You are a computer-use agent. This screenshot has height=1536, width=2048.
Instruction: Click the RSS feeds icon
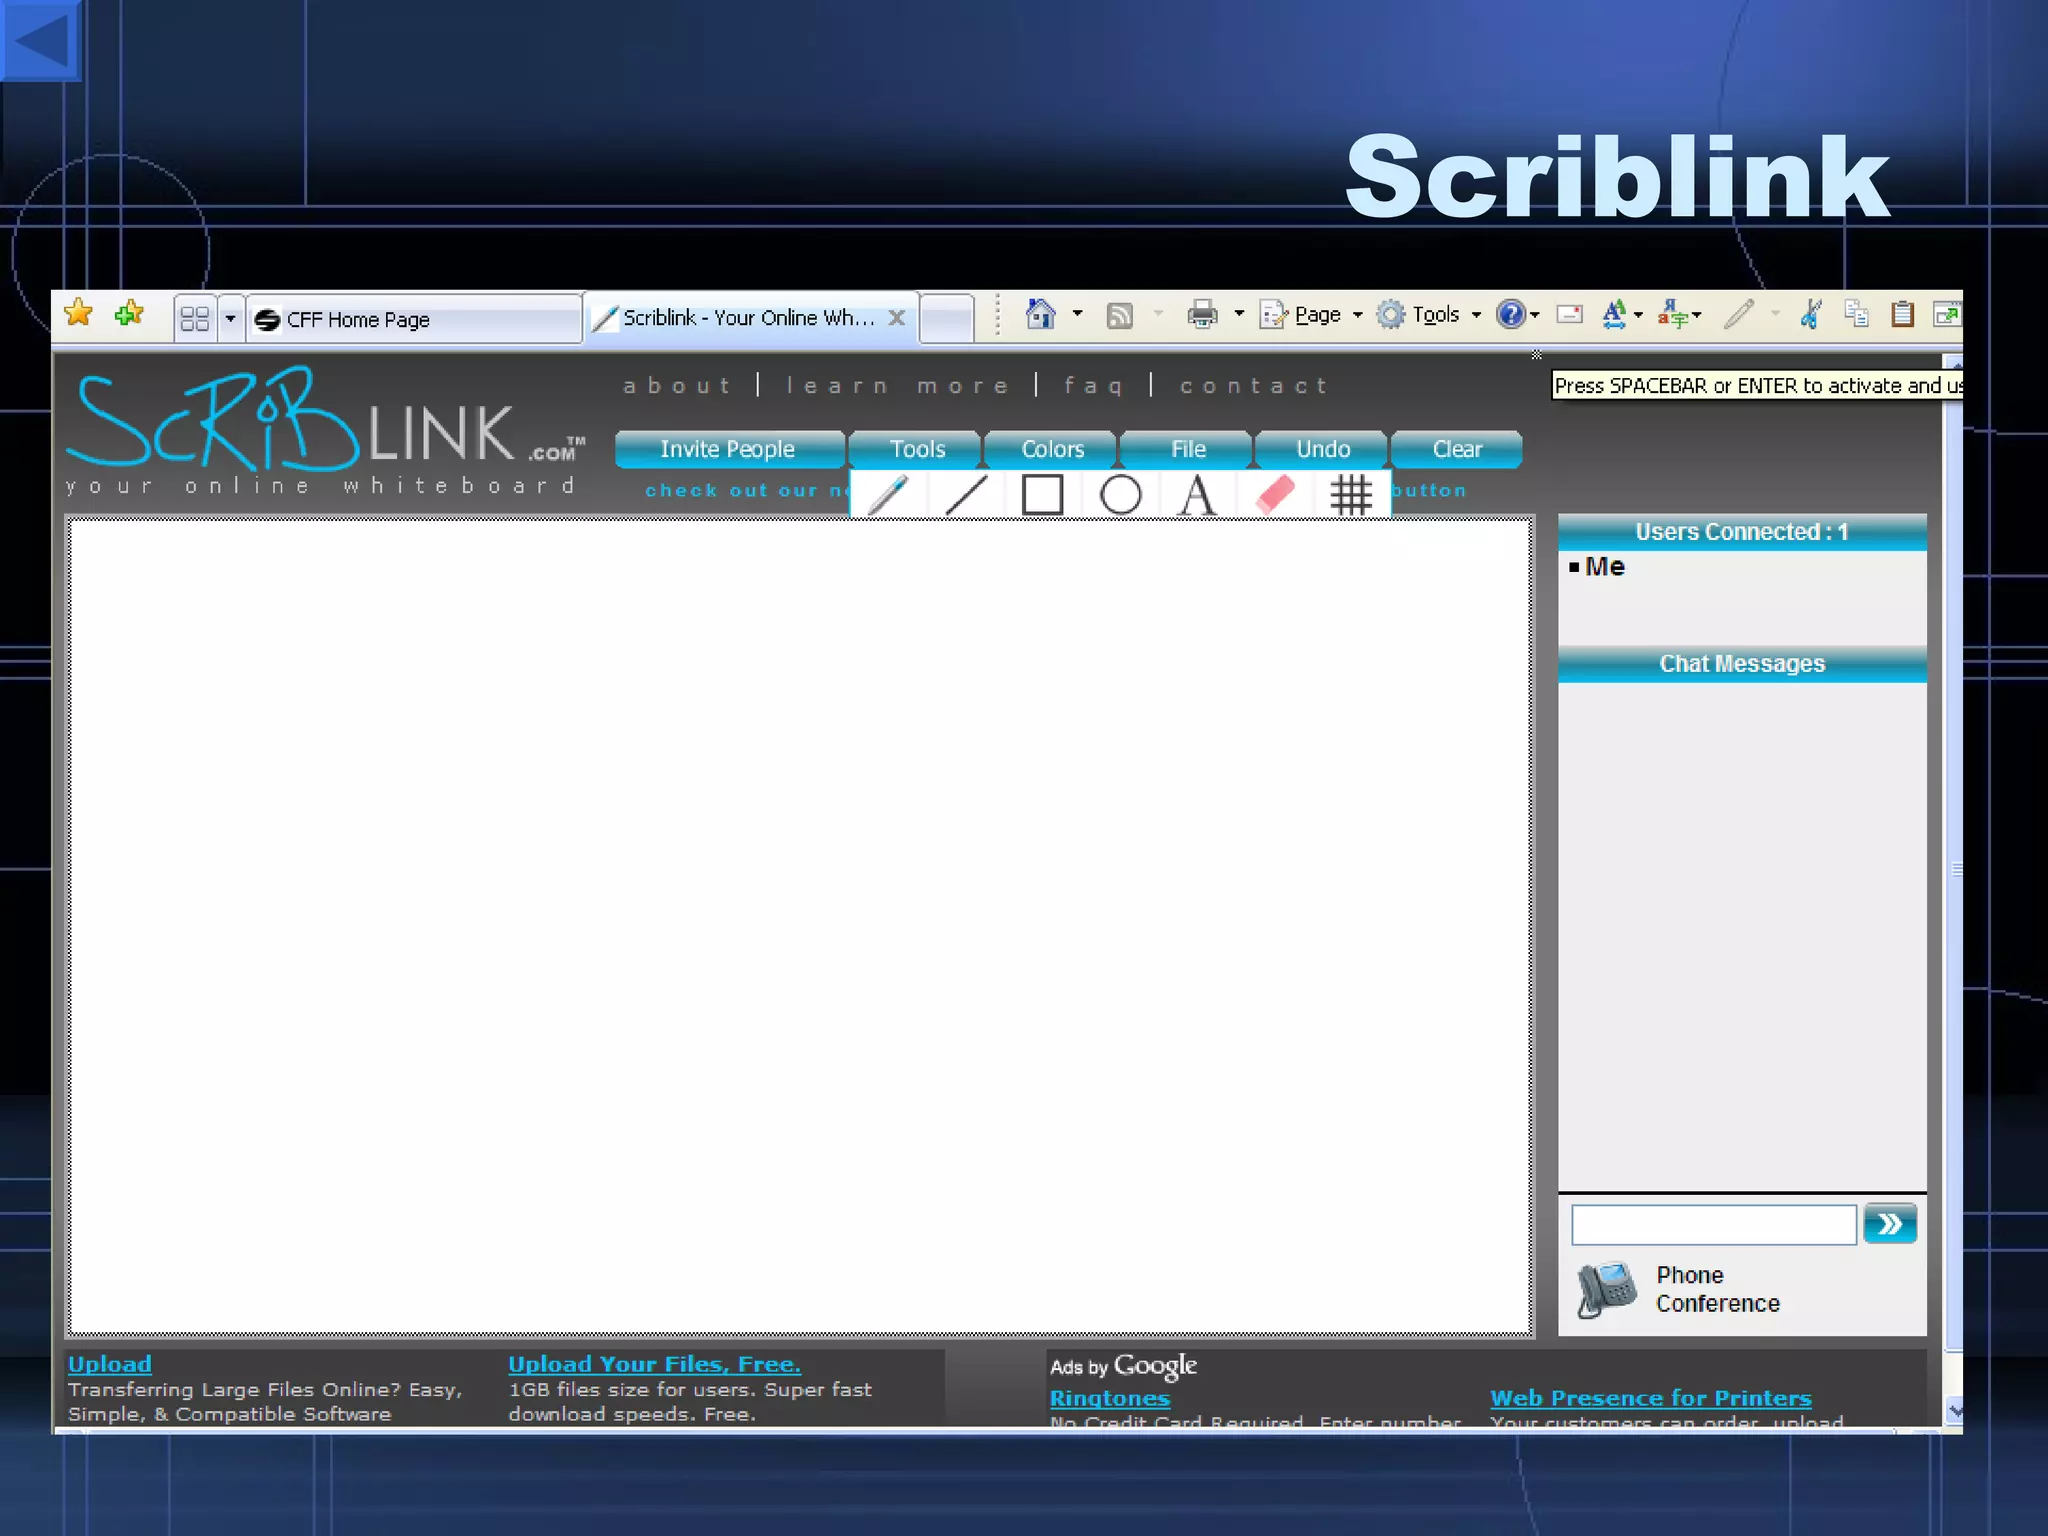(x=1120, y=316)
